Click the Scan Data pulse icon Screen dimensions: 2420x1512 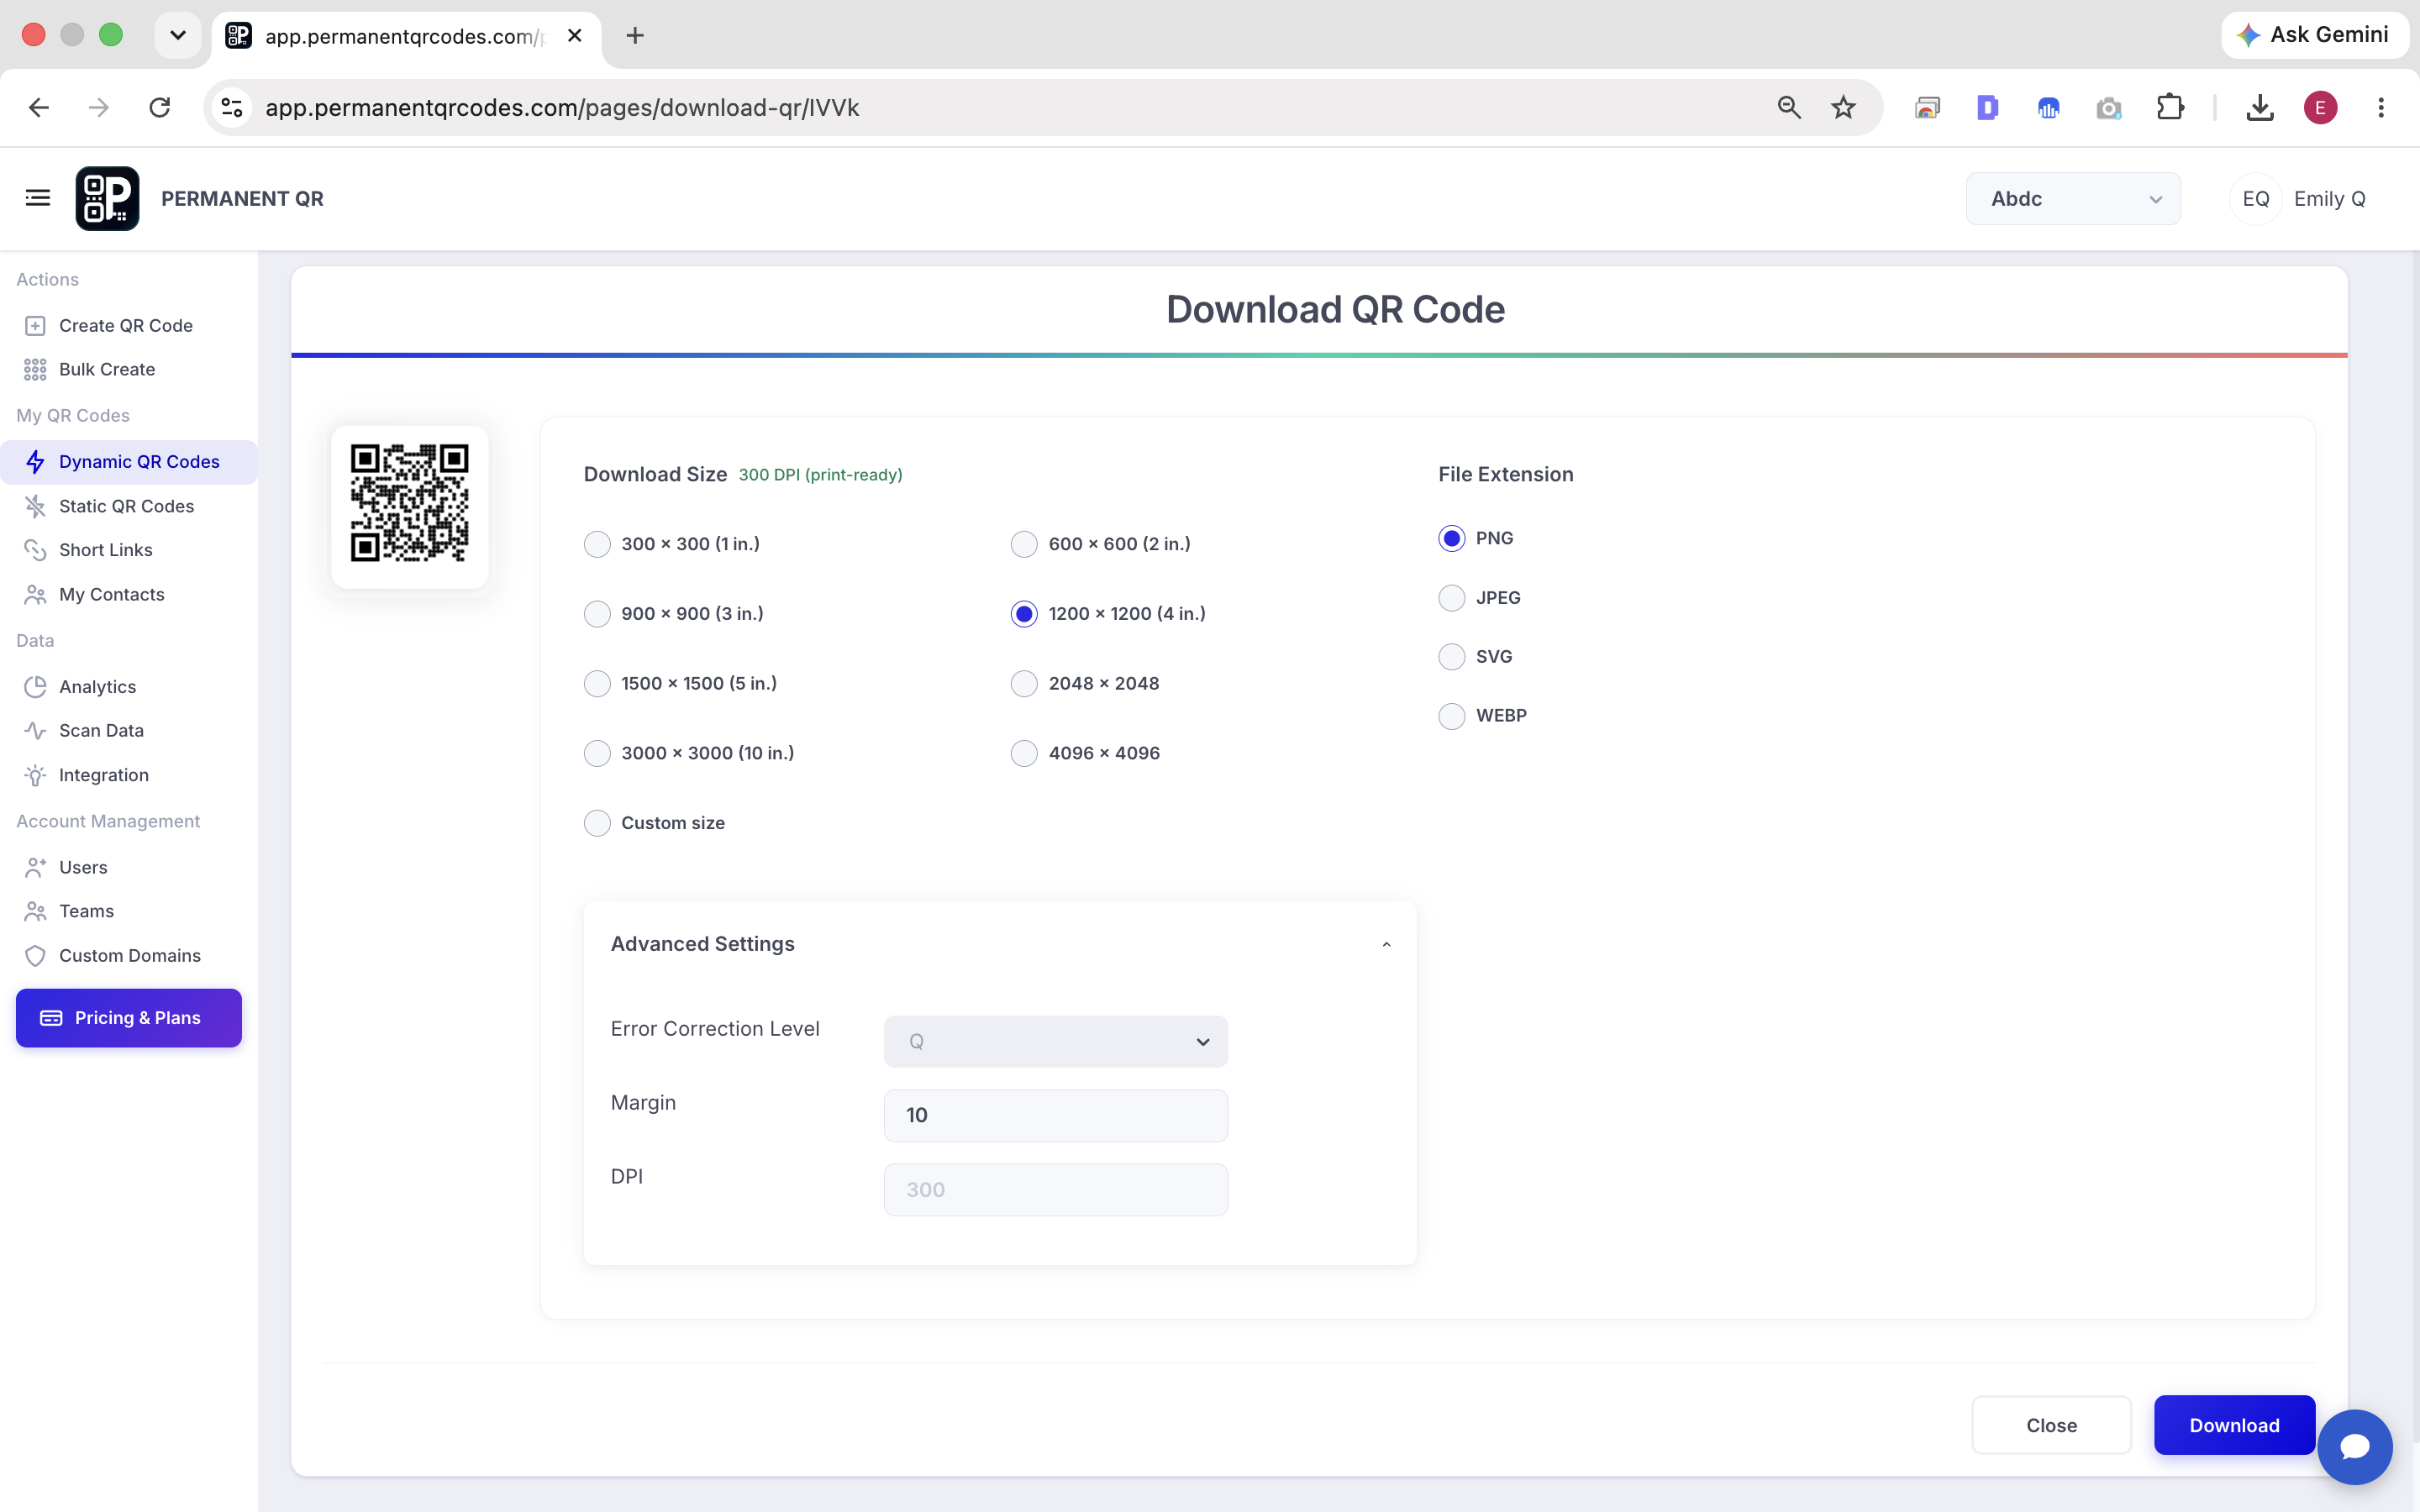click(x=35, y=731)
